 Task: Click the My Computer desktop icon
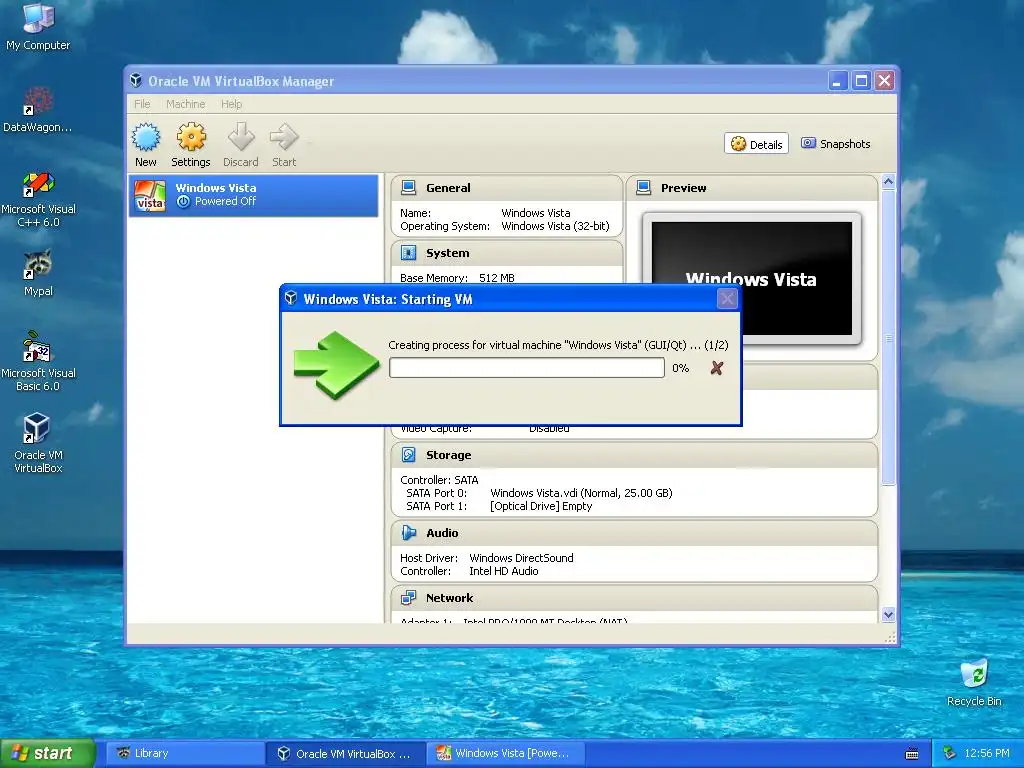(38, 18)
